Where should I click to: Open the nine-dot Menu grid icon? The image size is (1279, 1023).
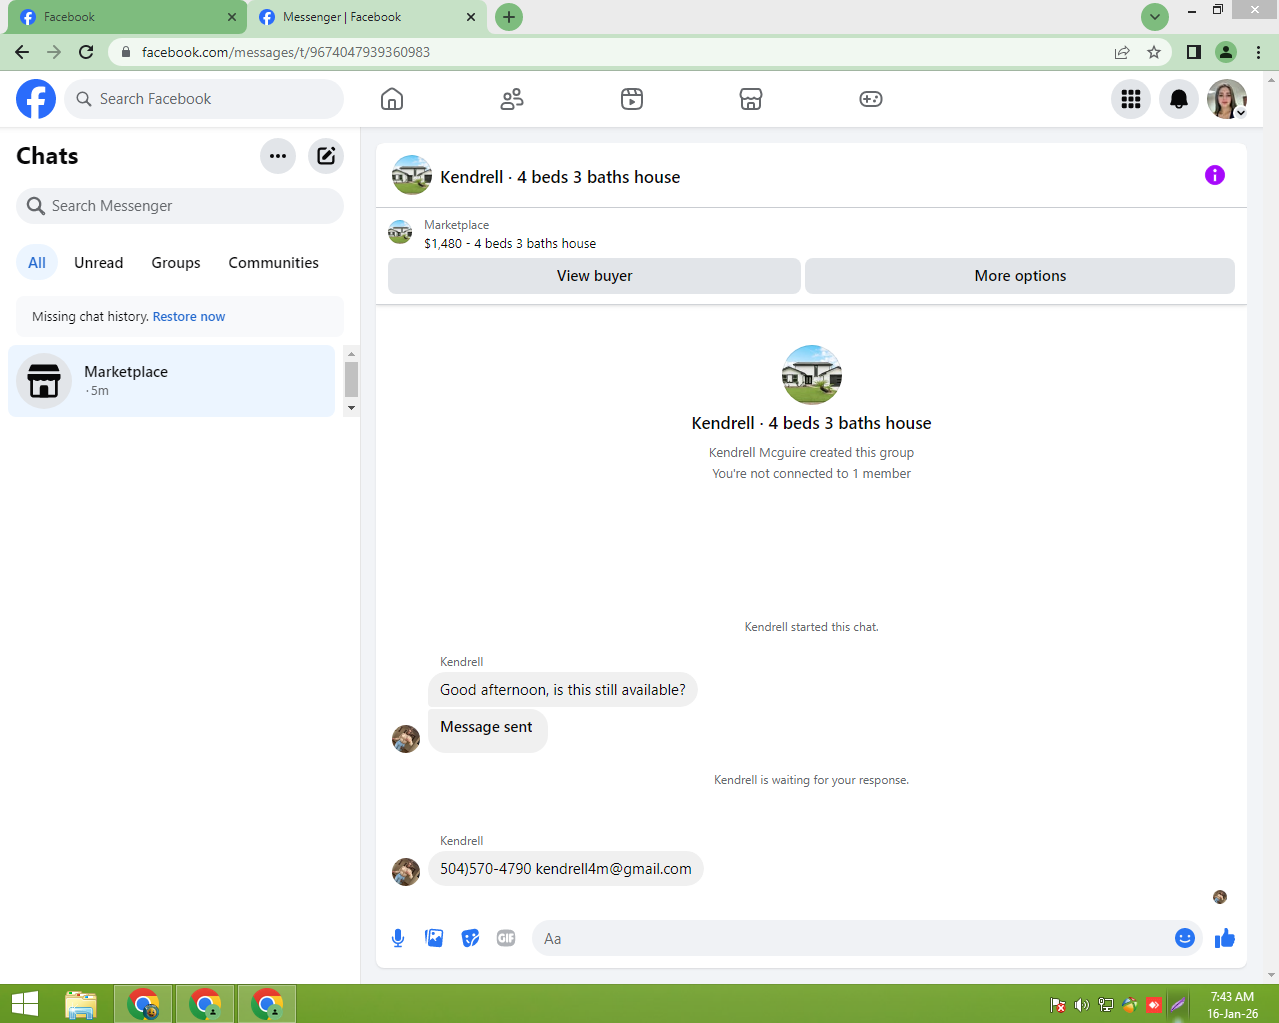coord(1131,99)
